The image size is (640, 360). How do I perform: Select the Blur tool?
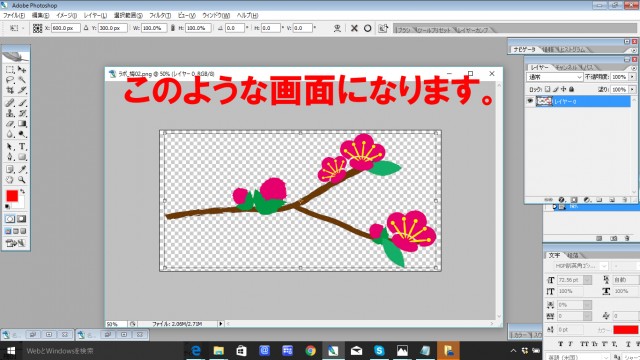coord(10,133)
